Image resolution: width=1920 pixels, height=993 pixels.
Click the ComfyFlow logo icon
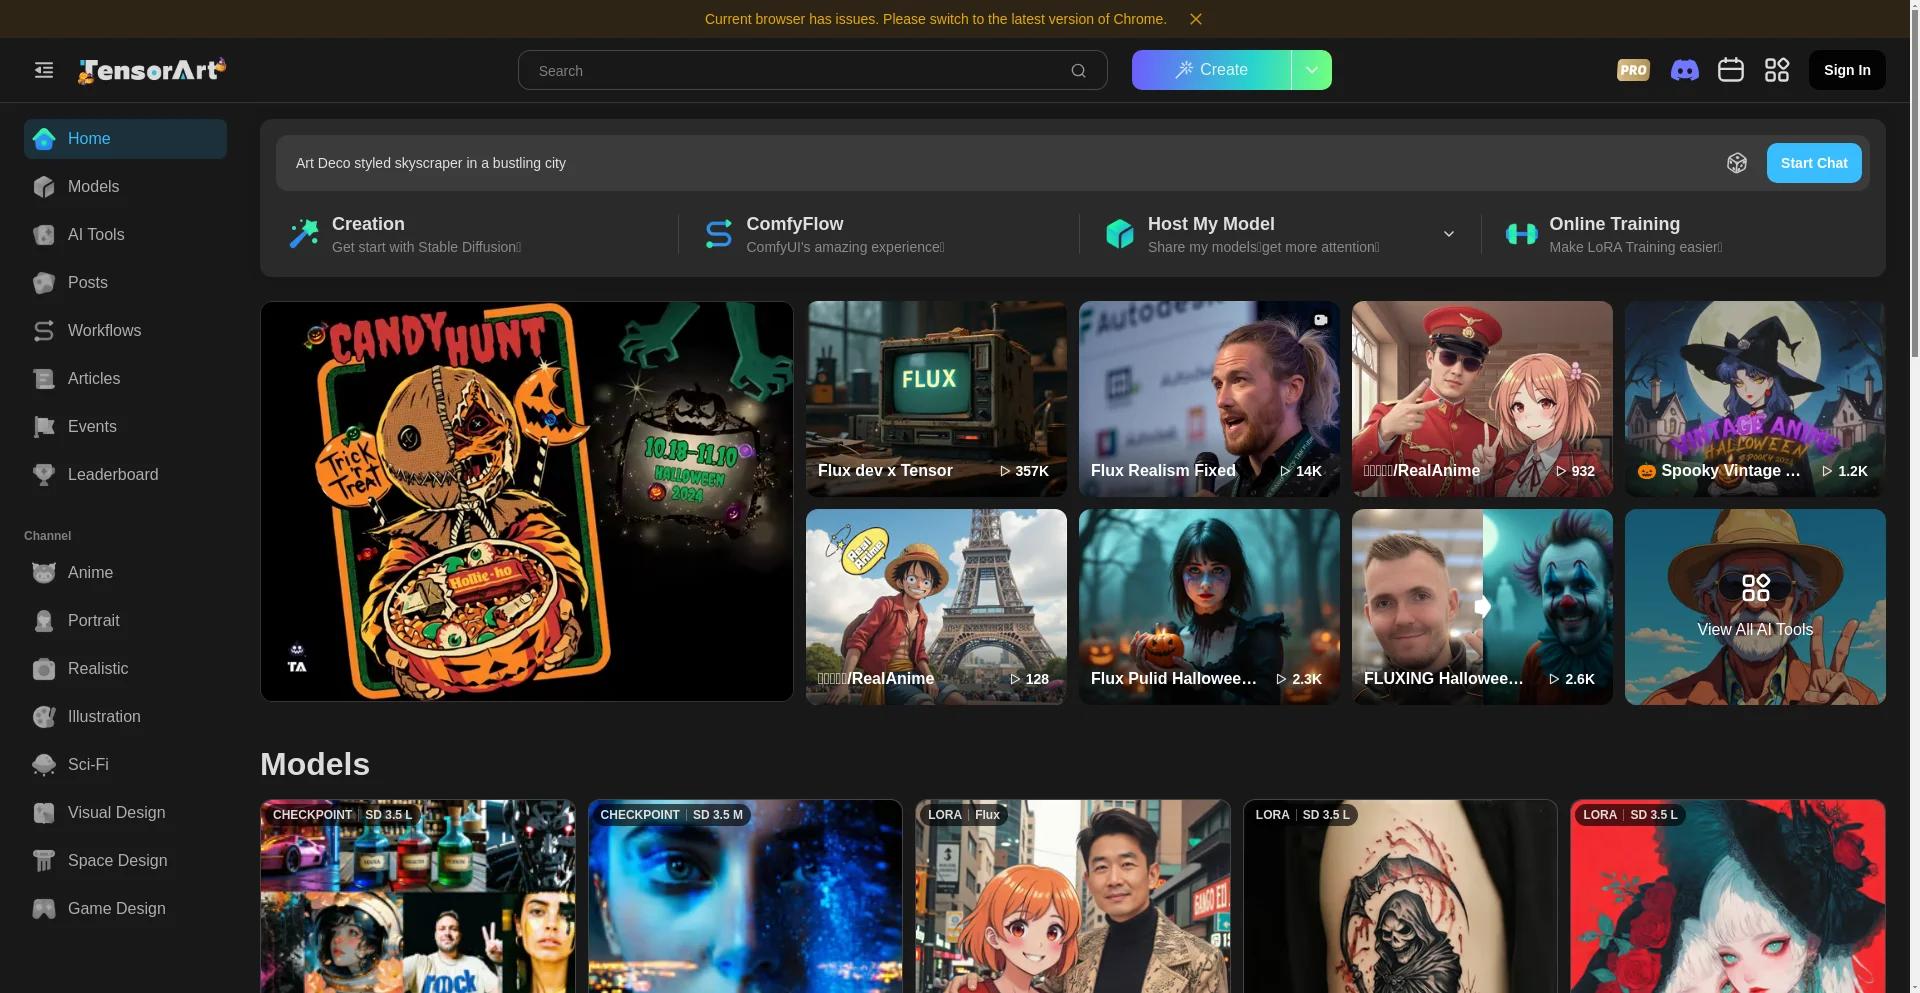[x=719, y=234]
